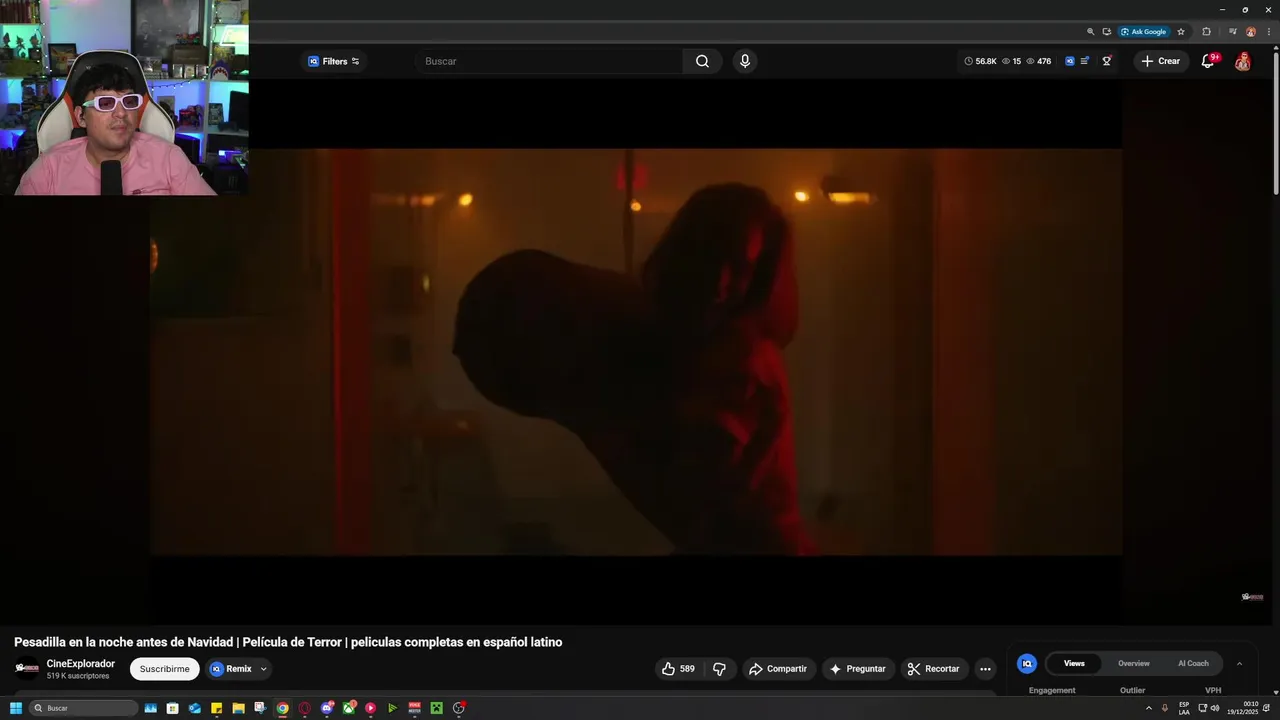The width and height of the screenshot is (1280, 720).
Task: Open Xbox app from taskbar
Action: tap(349, 708)
